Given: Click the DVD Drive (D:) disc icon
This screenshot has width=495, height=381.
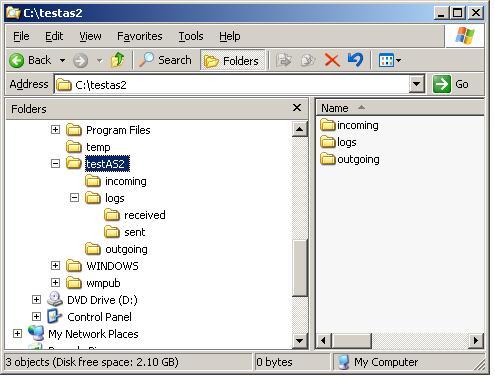Looking at the screenshot, I should pyautogui.click(x=55, y=299).
